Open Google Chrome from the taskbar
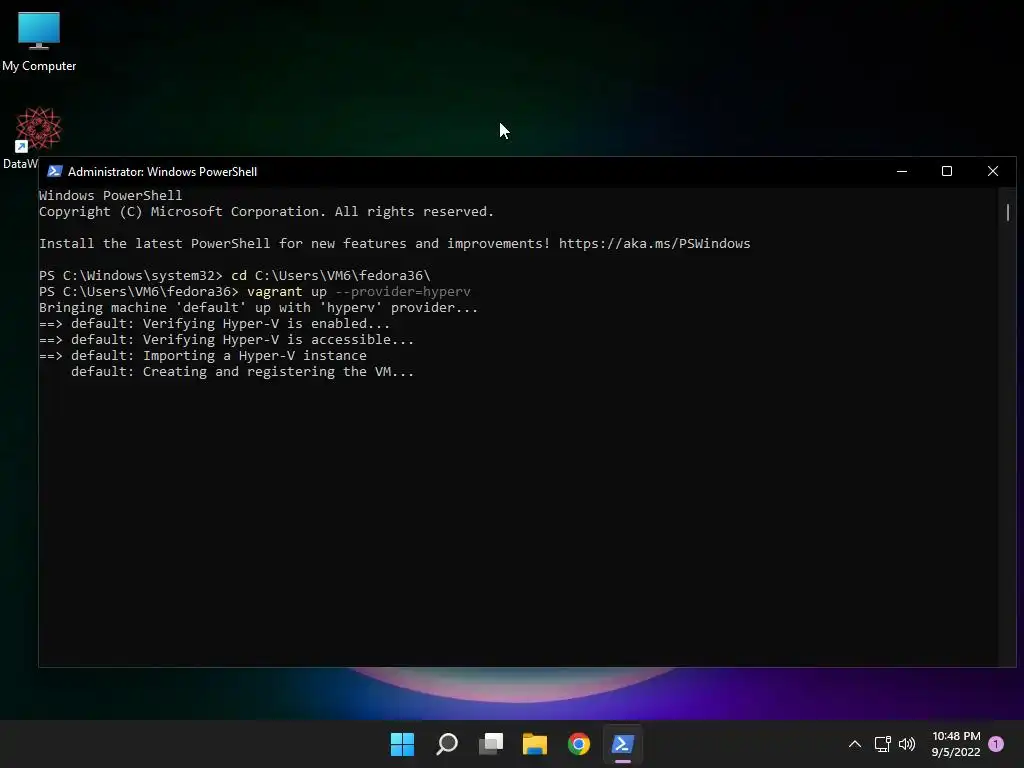The width and height of the screenshot is (1024, 768). pyautogui.click(x=579, y=744)
